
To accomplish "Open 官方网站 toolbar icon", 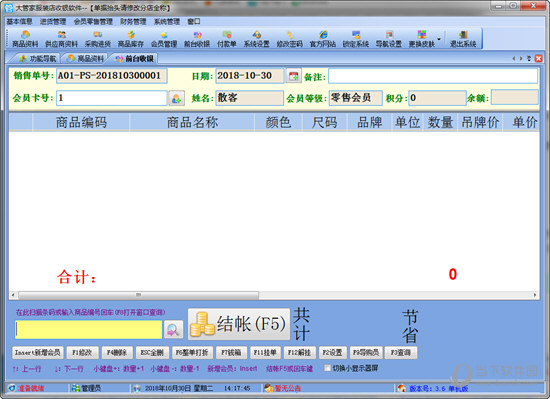I will (x=323, y=39).
